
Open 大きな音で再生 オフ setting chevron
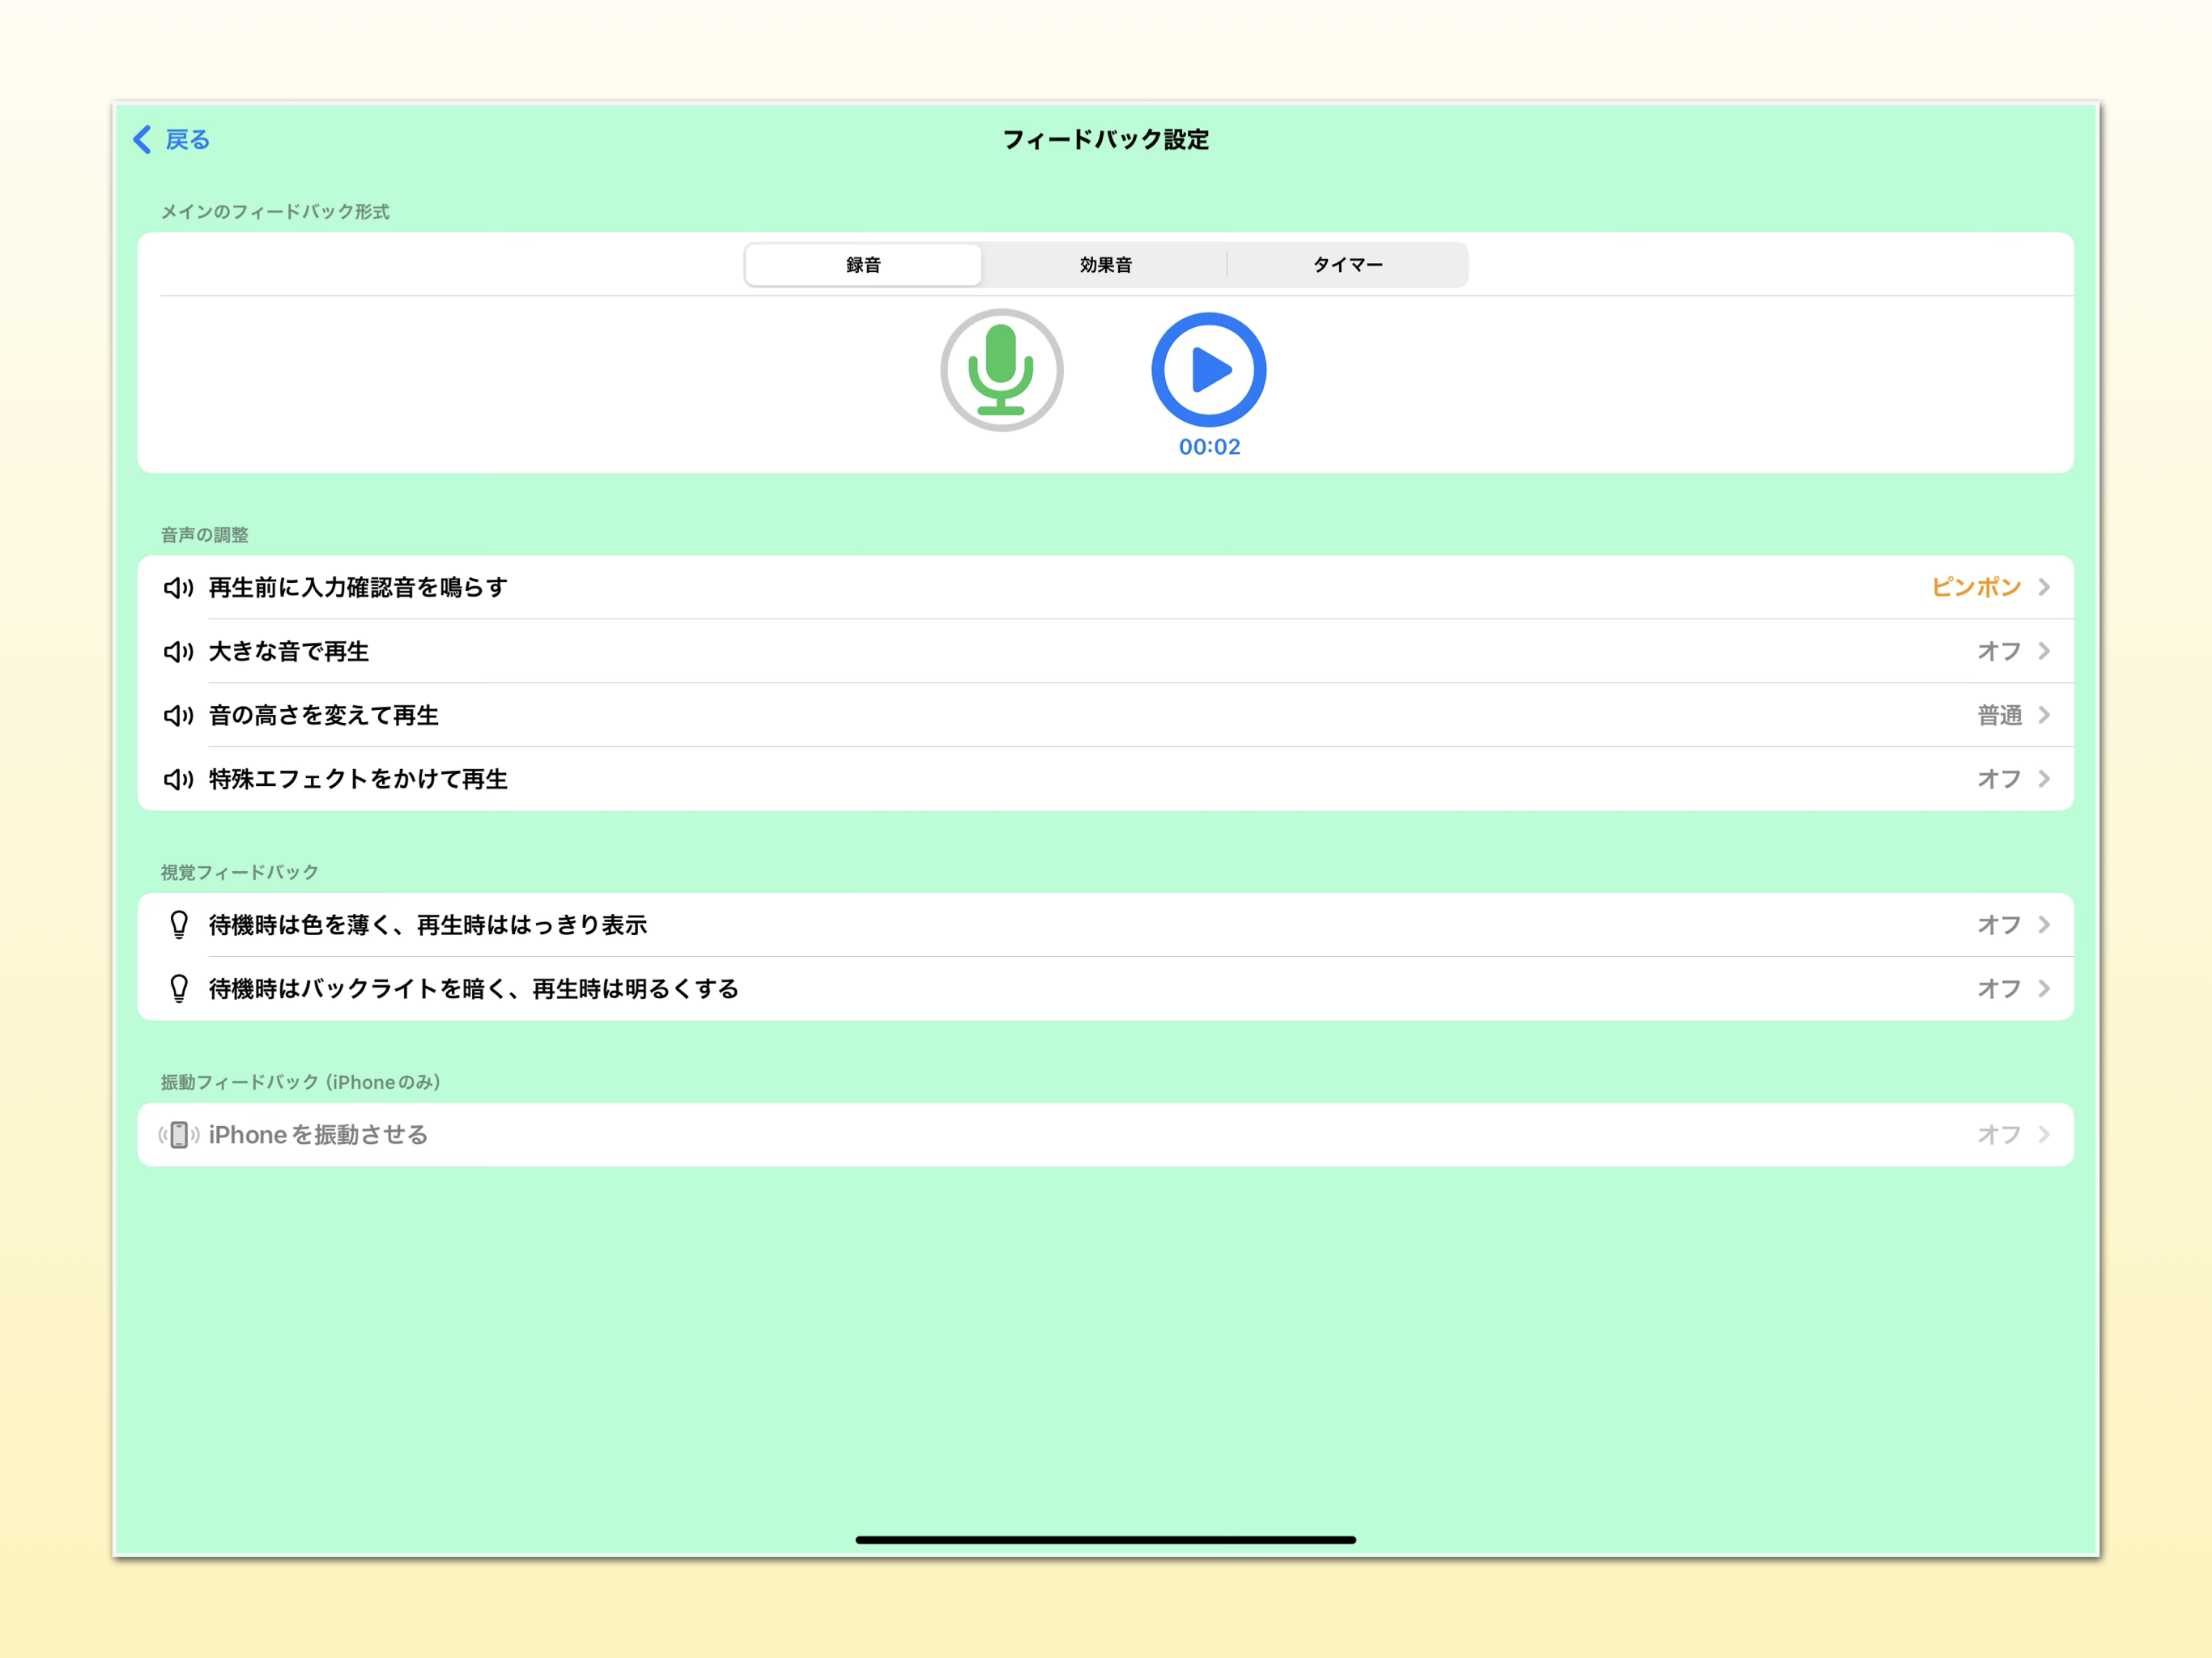tap(2044, 652)
